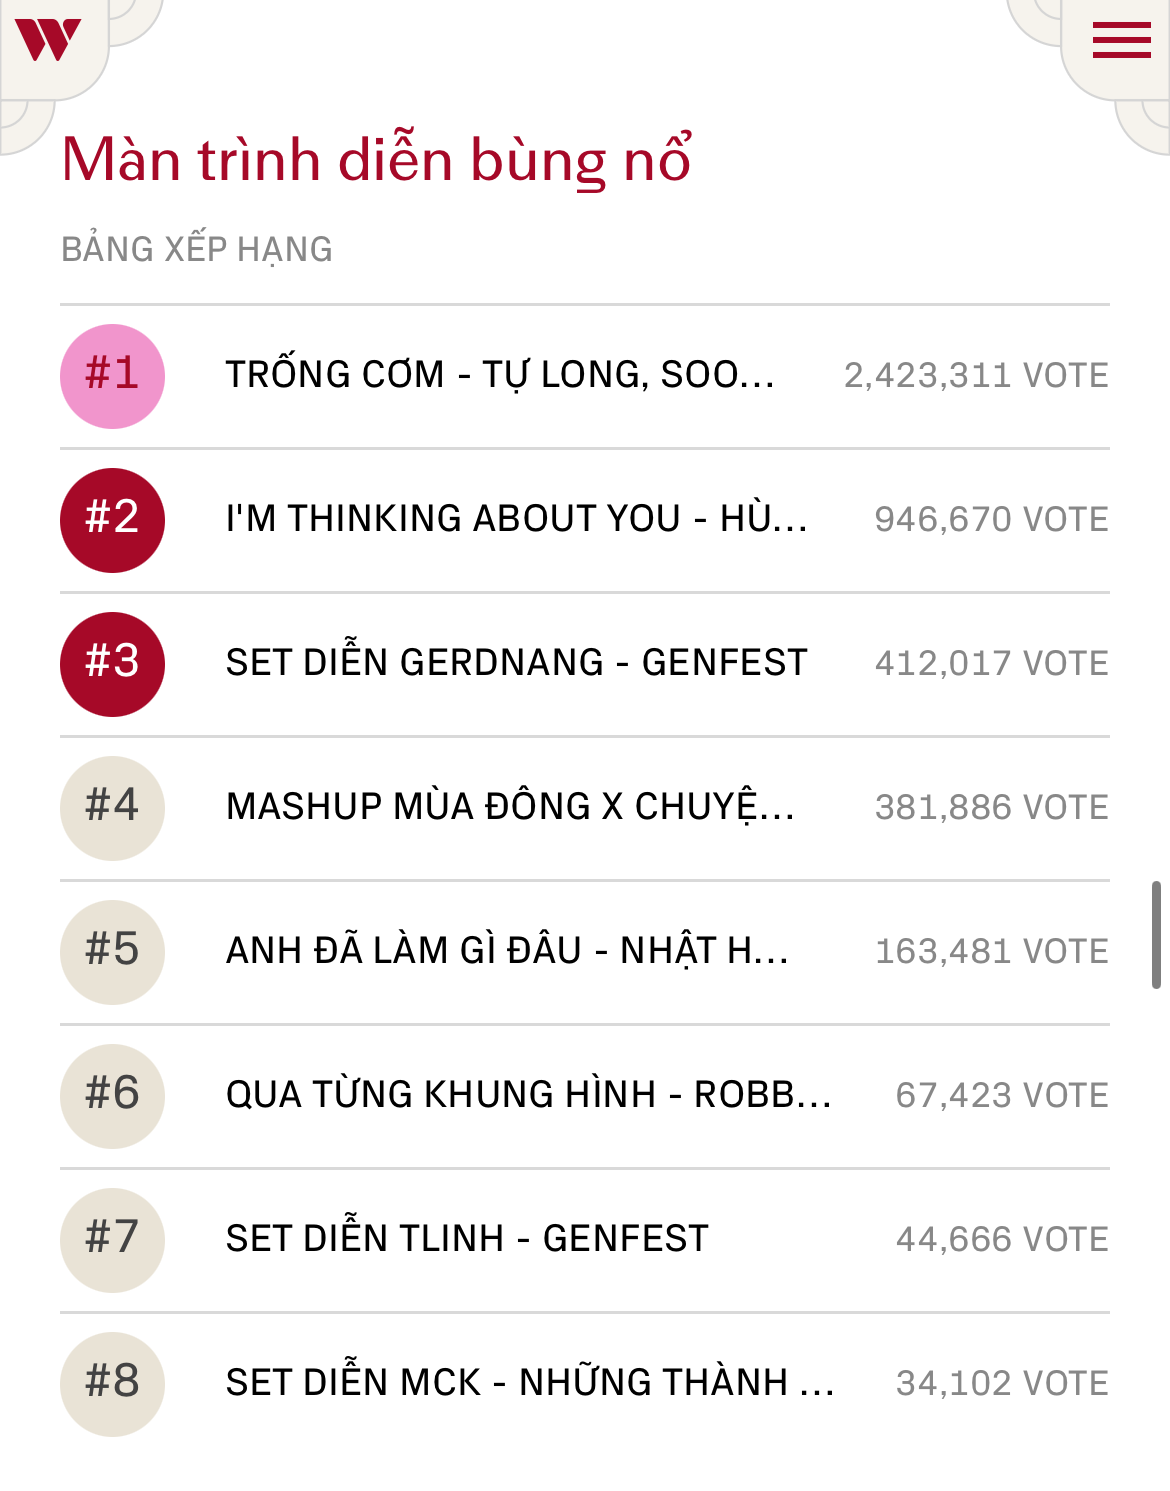Click the red W logo icon
Screen dimensions: 1170x1491
coord(48,40)
